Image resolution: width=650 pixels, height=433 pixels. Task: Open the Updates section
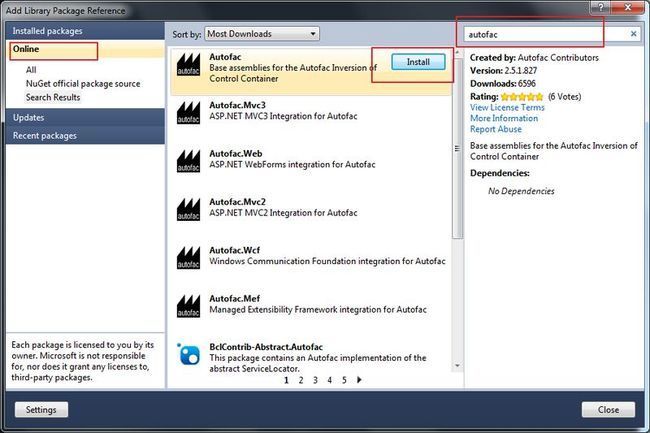coord(85,118)
